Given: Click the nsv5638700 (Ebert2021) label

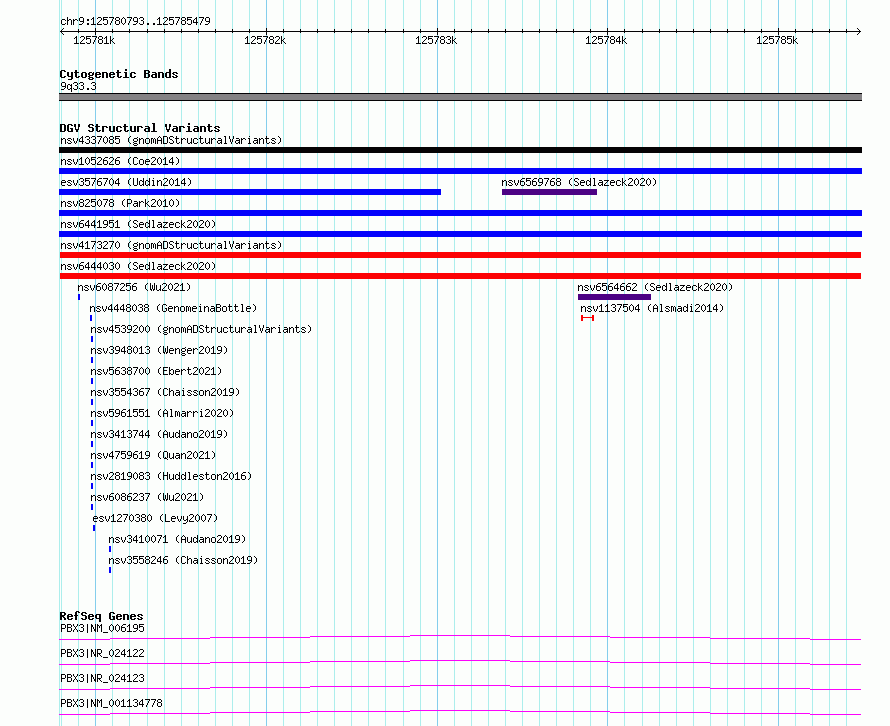Looking at the screenshot, I should pyautogui.click(x=156, y=371).
